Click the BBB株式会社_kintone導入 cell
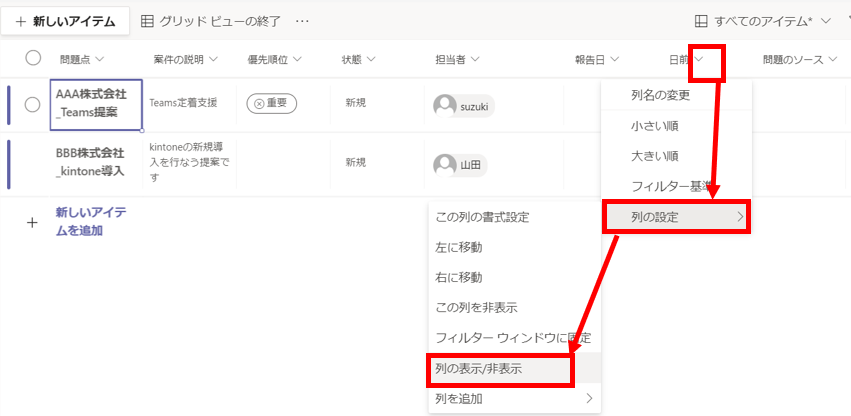This screenshot has width=851, height=416. click(x=96, y=162)
